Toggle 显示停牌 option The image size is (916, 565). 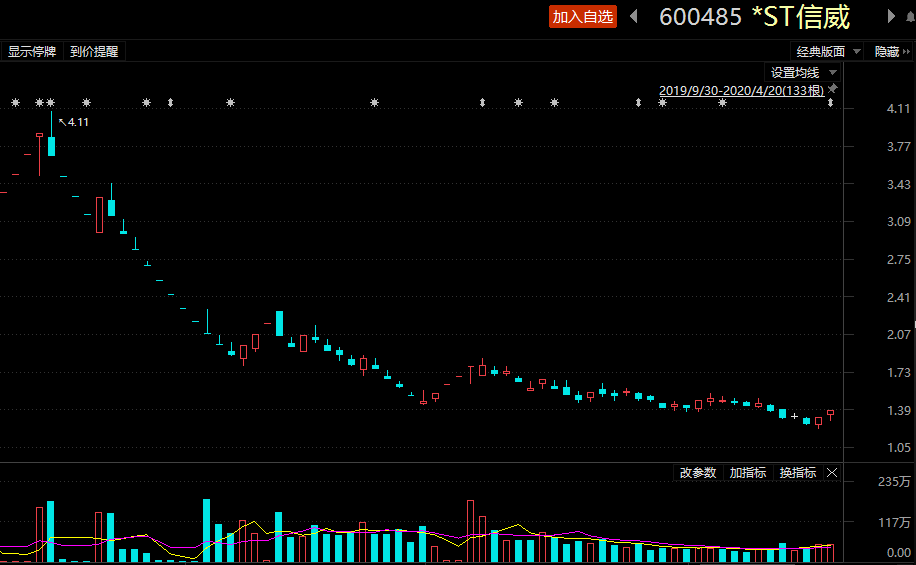[32, 51]
